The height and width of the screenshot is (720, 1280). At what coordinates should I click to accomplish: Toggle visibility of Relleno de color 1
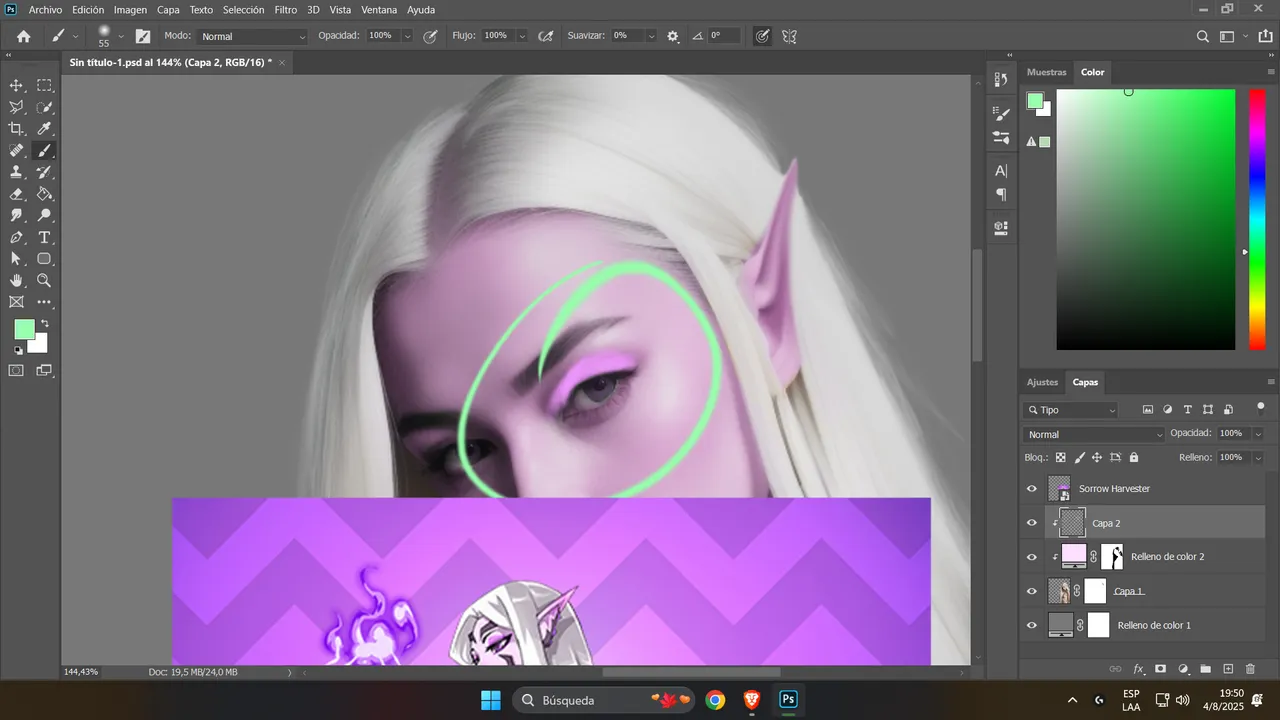[1032, 625]
